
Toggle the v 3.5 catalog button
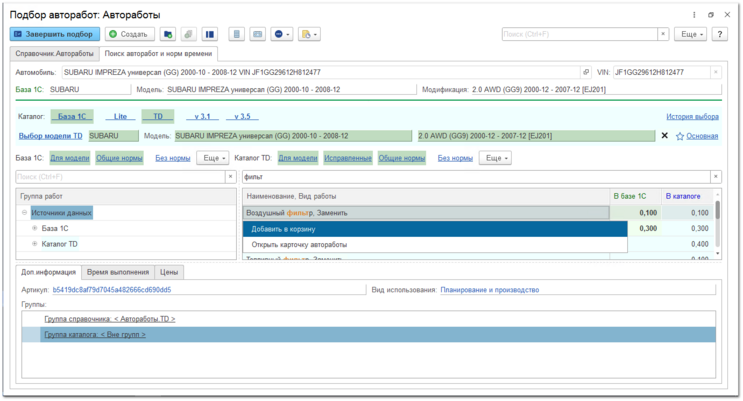pos(242,116)
